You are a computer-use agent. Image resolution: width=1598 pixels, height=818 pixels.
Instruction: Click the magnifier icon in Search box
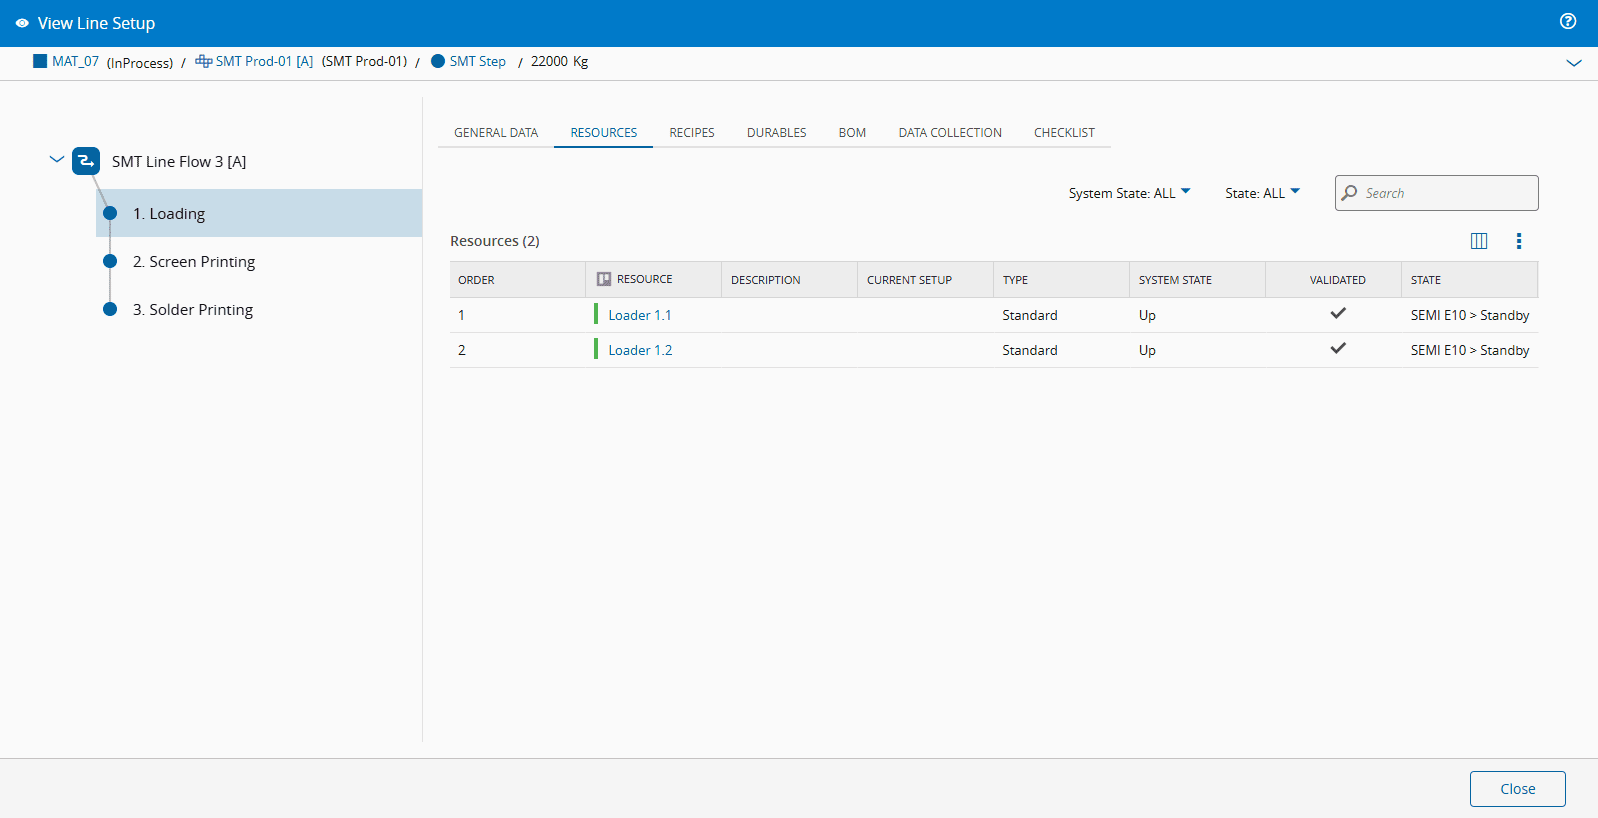1350,193
